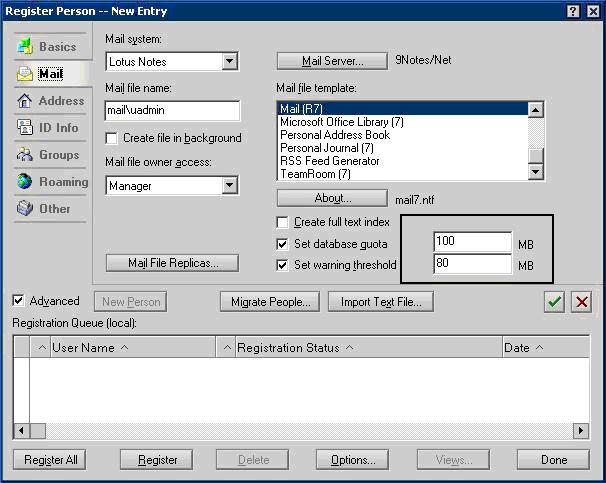
Task: Click template list scroll up arrow
Action: coord(535,110)
